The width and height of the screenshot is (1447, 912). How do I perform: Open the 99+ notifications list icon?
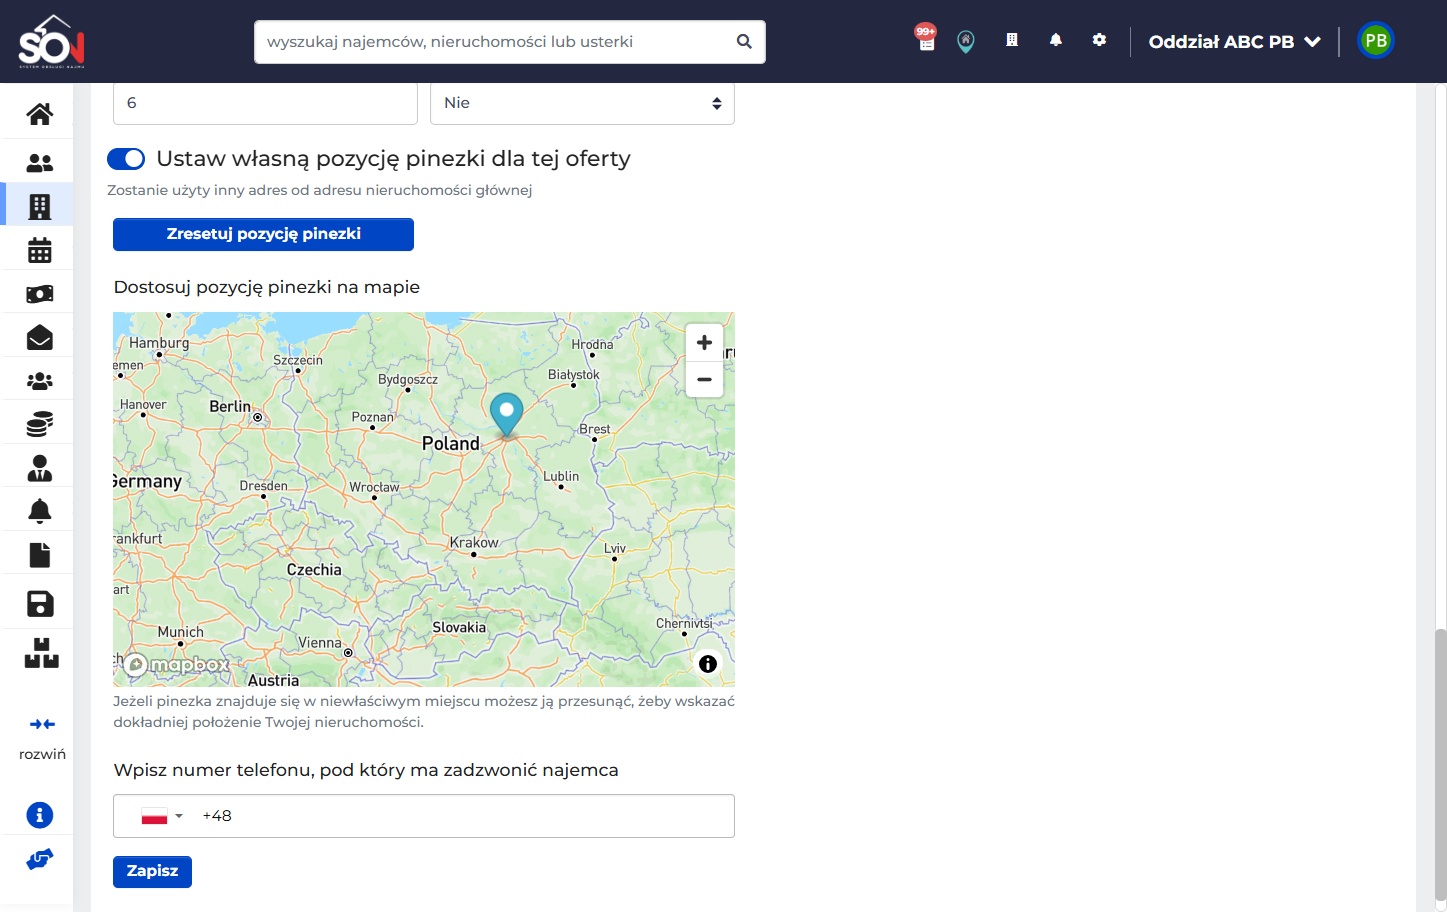pos(926,38)
